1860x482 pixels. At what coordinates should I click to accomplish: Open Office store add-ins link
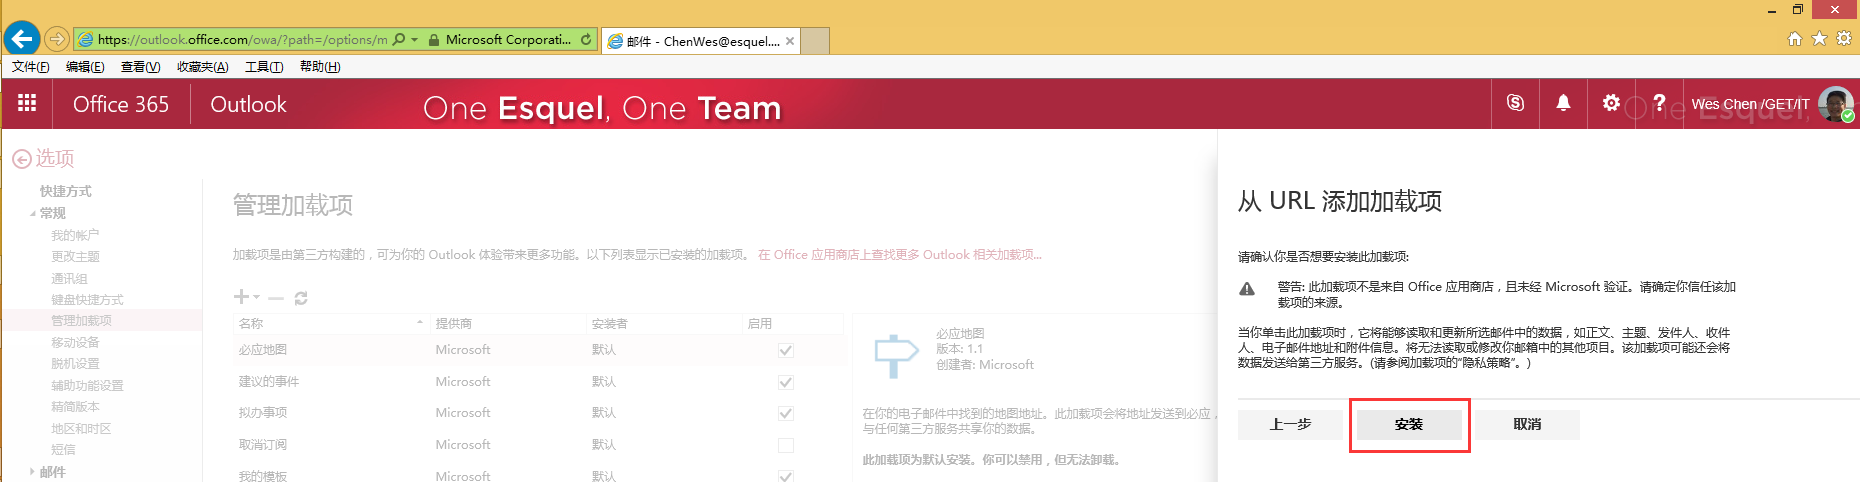[x=900, y=255]
